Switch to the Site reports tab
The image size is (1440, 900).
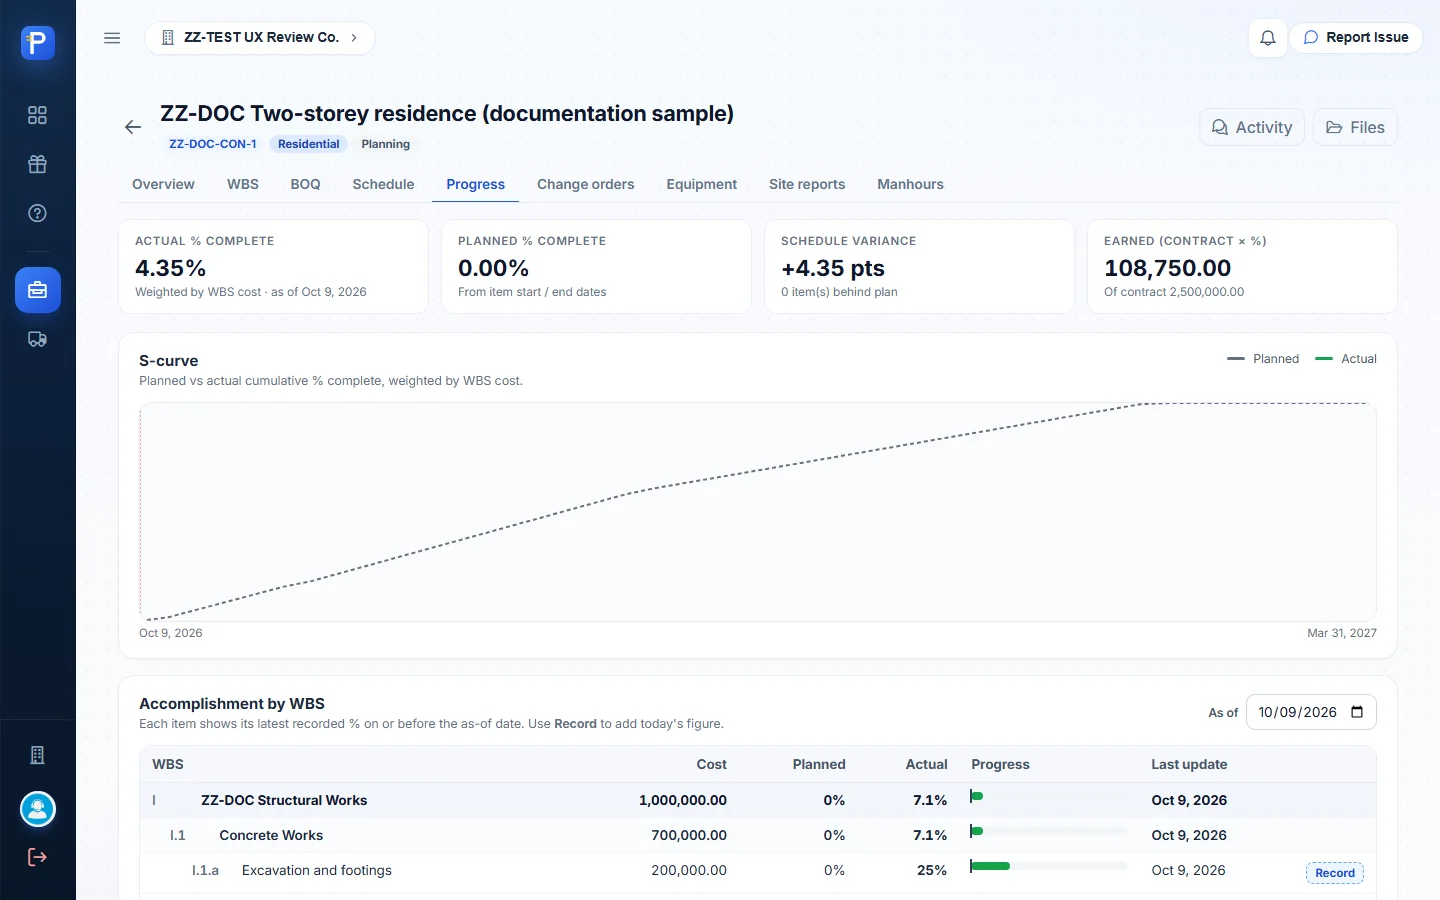[807, 184]
